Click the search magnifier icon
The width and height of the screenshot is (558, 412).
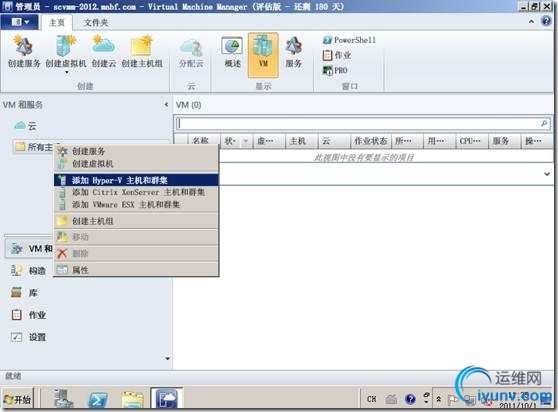click(544, 123)
